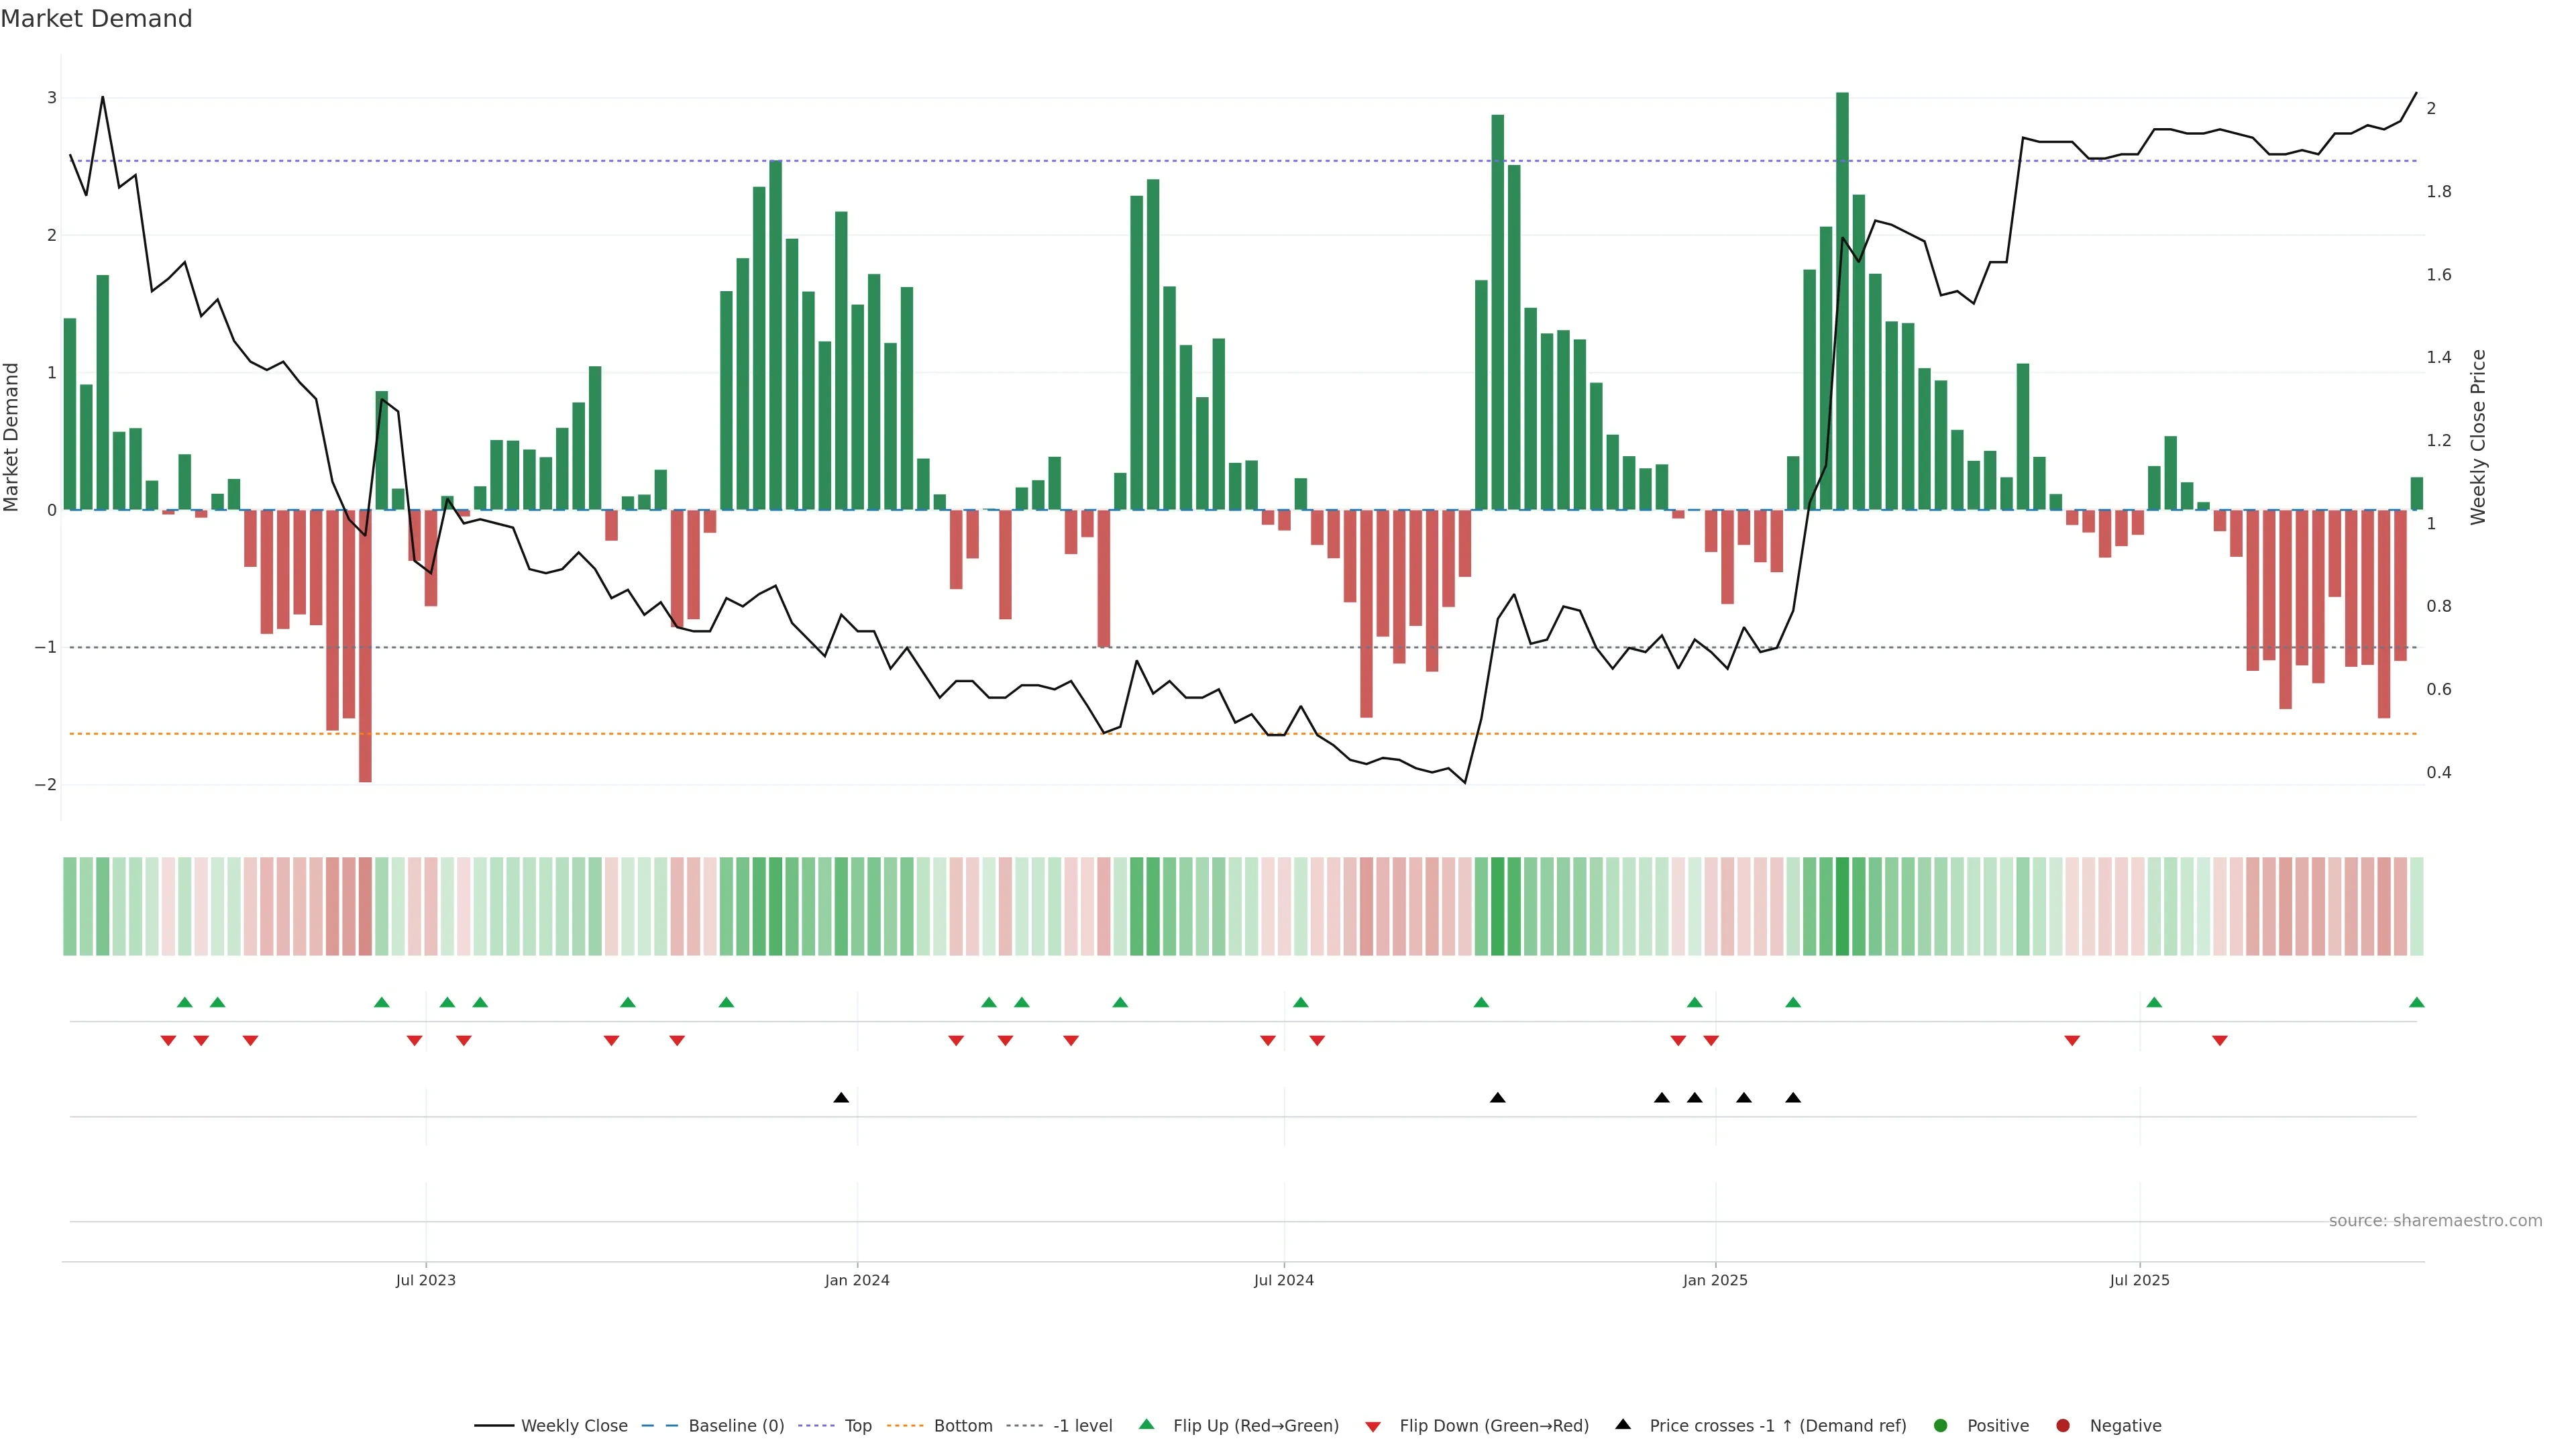Image resolution: width=2576 pixels, height=1449 pixels.
Task: Click the source sharemaestro.com text
Action: coord(2435,1220)
